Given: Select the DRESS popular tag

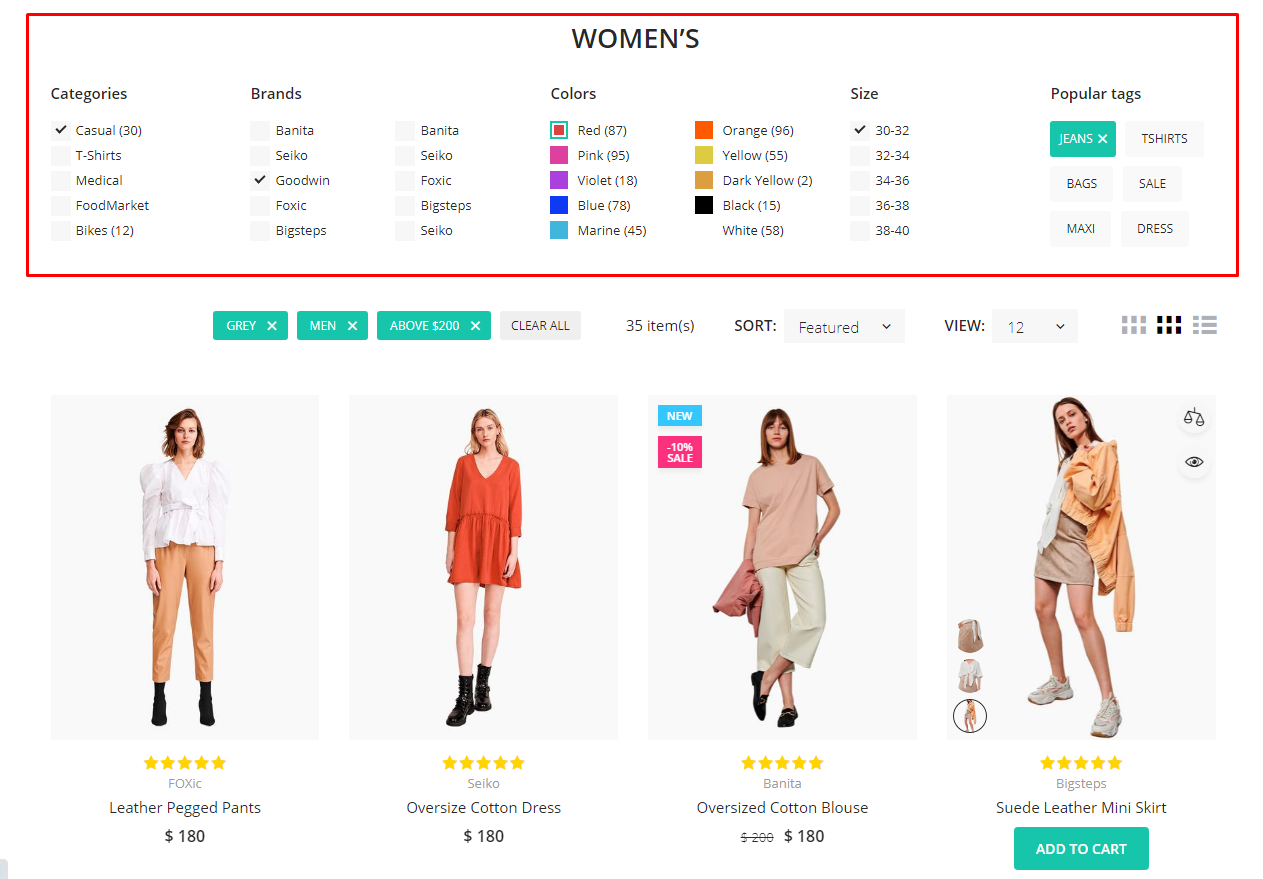Looking at the screenshot, I should [x=1154, y=229].
